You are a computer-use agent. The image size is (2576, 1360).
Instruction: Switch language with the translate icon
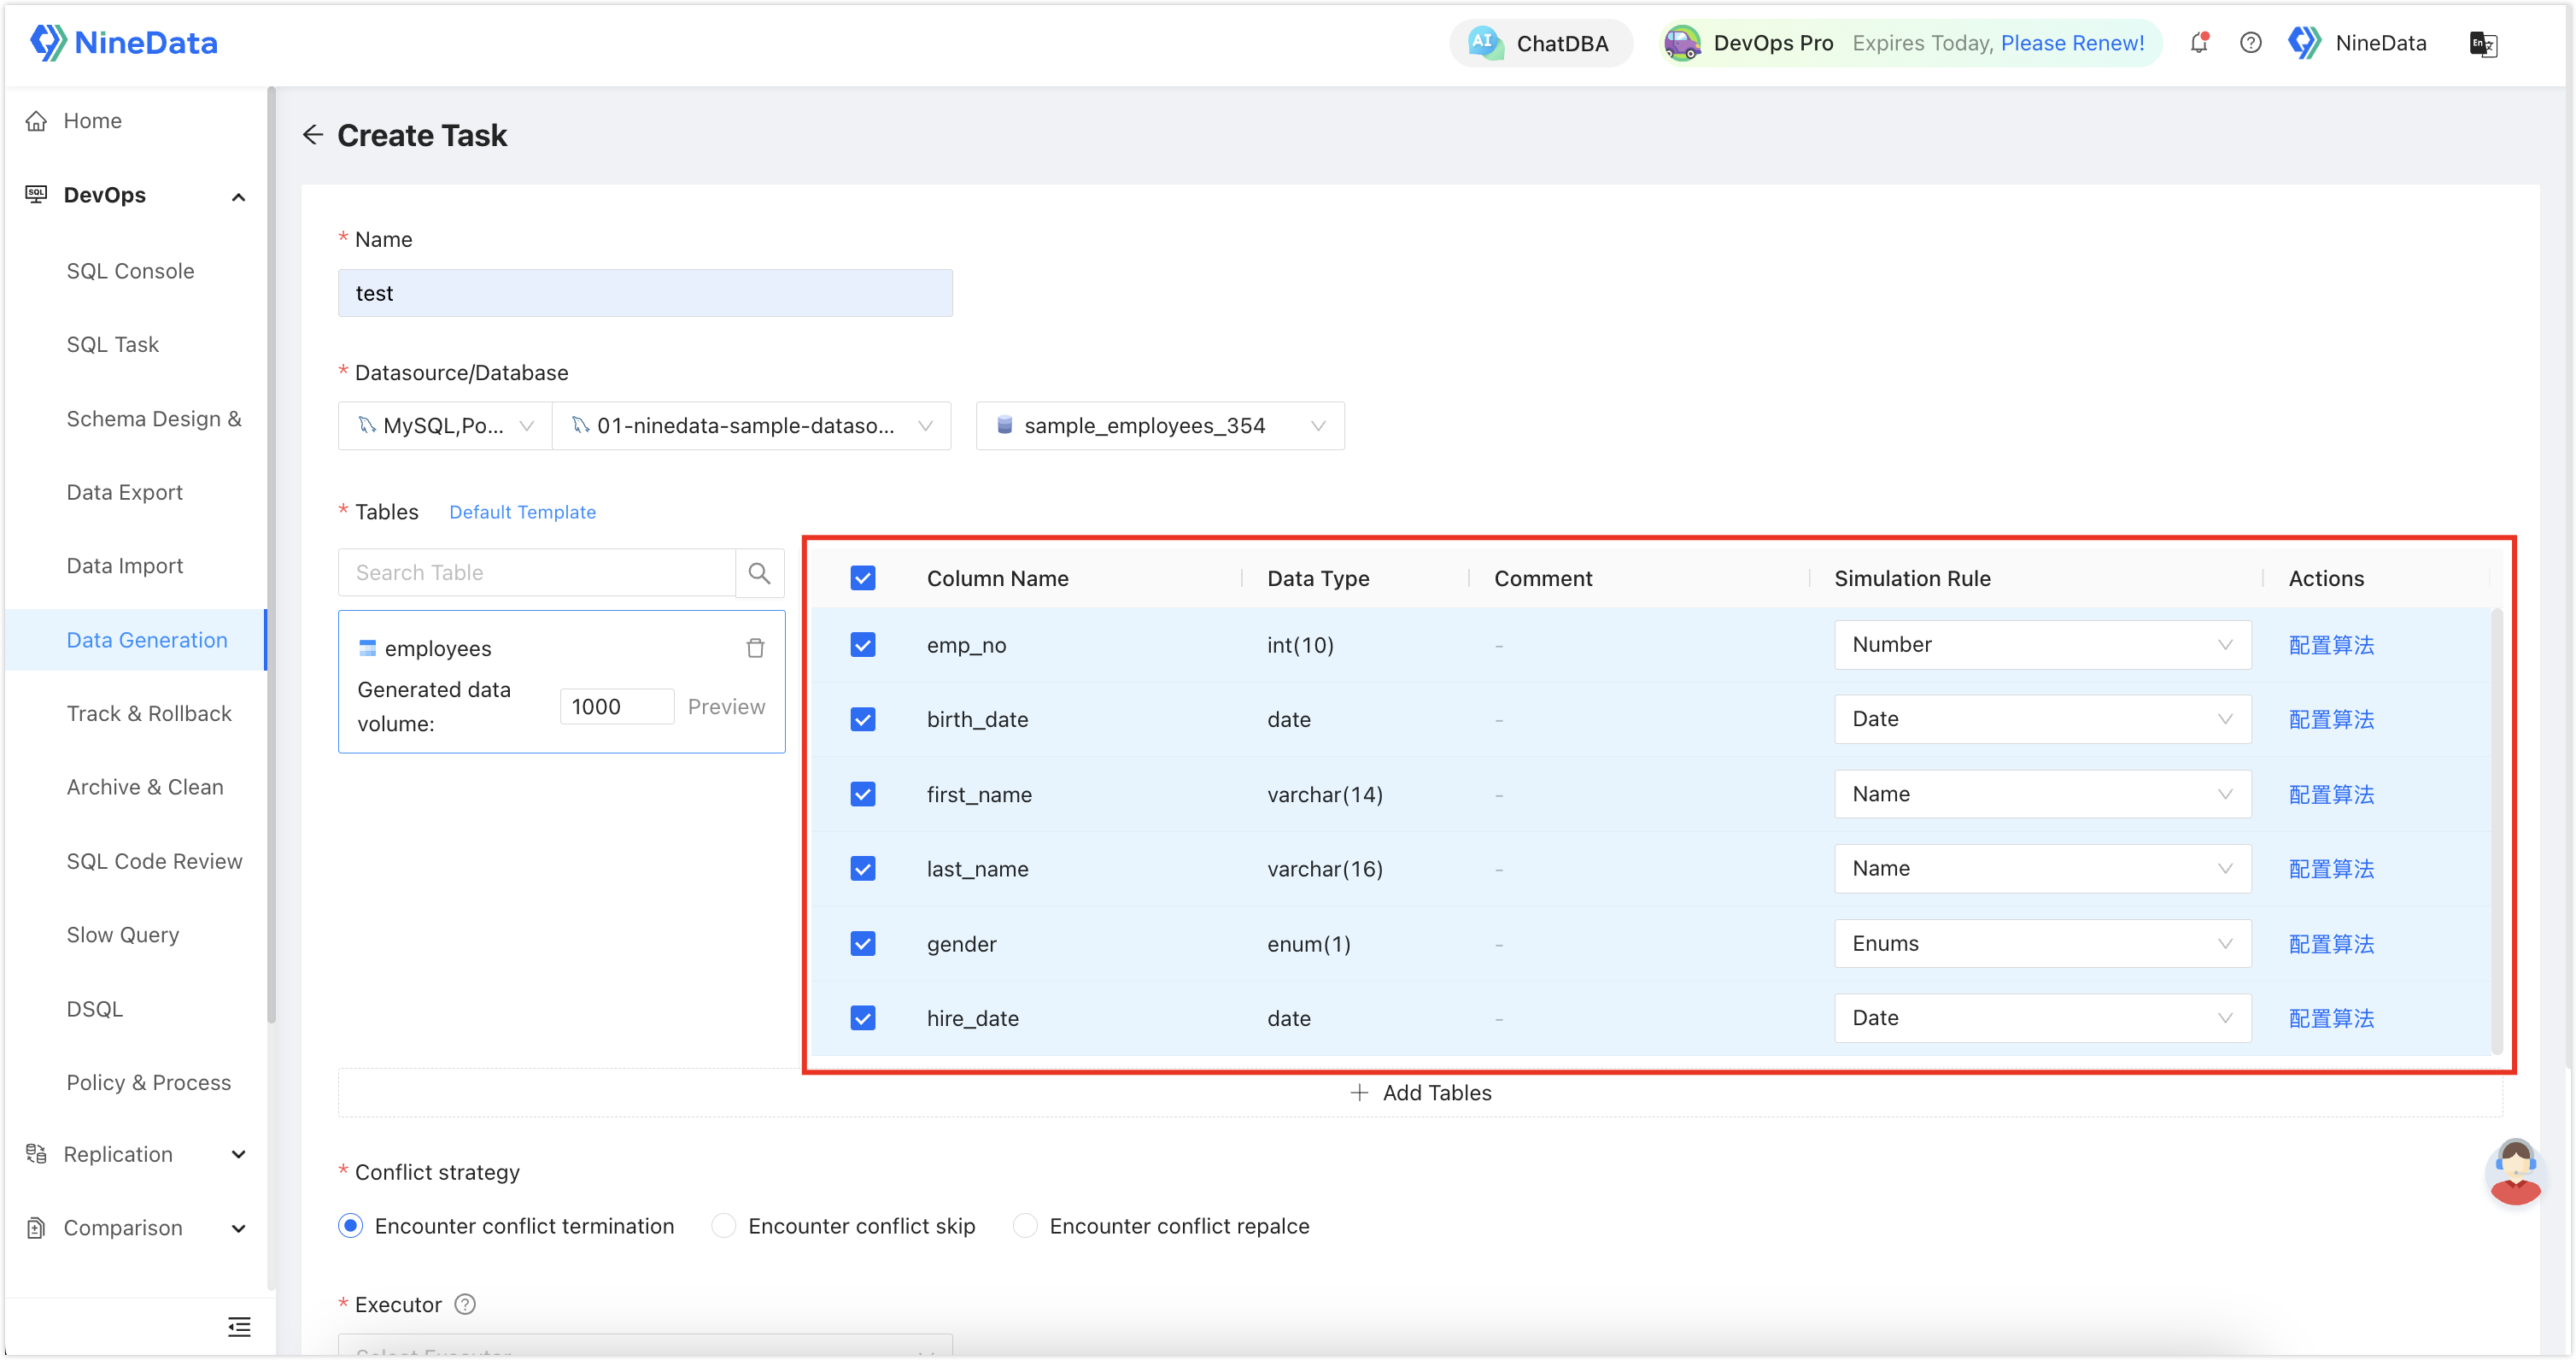click(x=2483, y=44)
